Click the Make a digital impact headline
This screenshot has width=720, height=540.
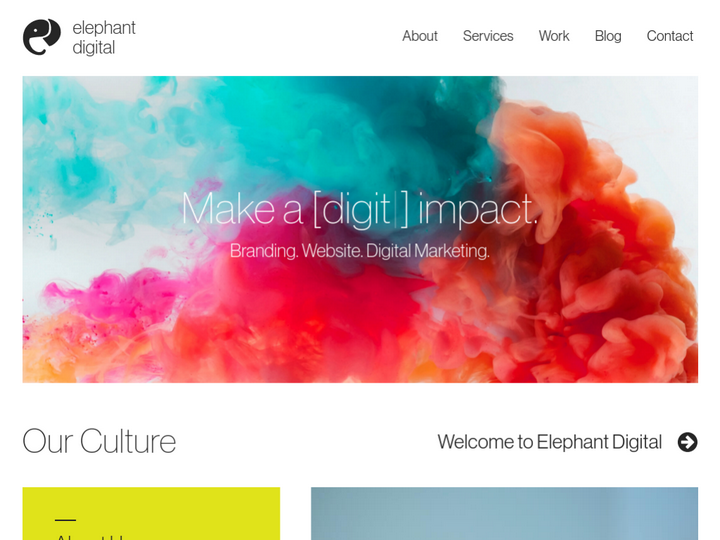click(360, 210)
